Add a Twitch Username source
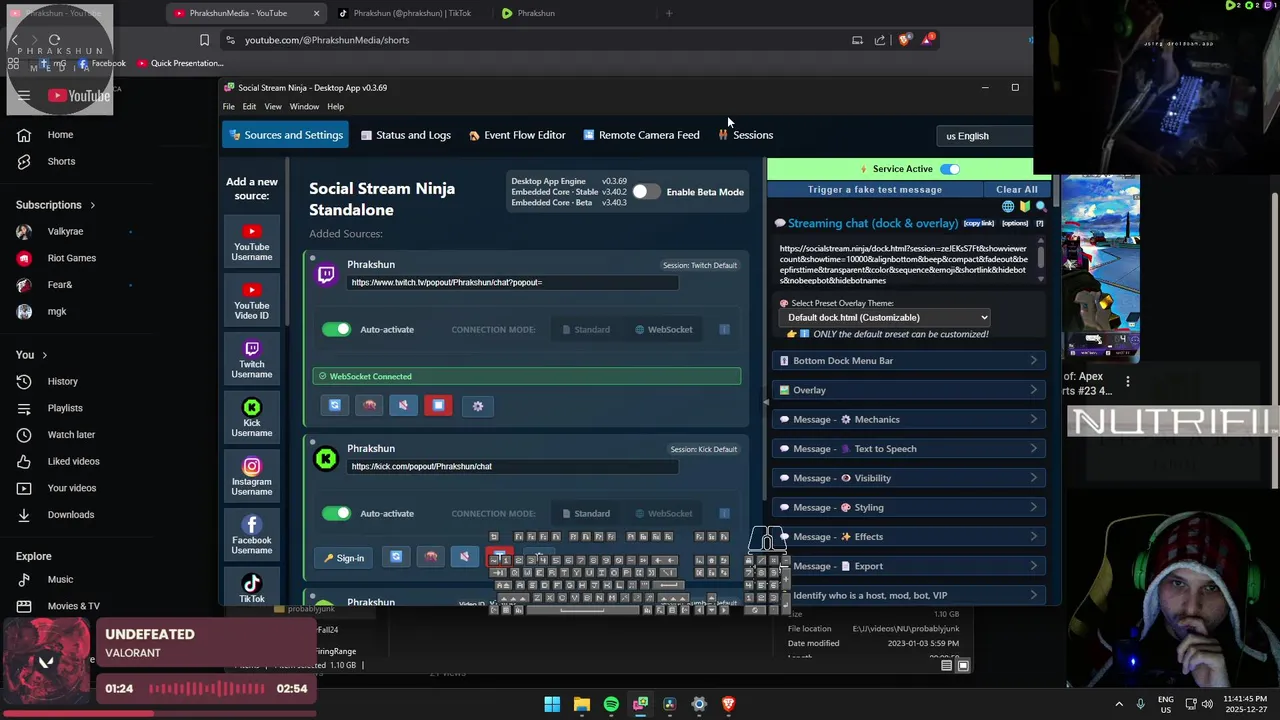1280x720 pixels. click(x=252, y=360)
